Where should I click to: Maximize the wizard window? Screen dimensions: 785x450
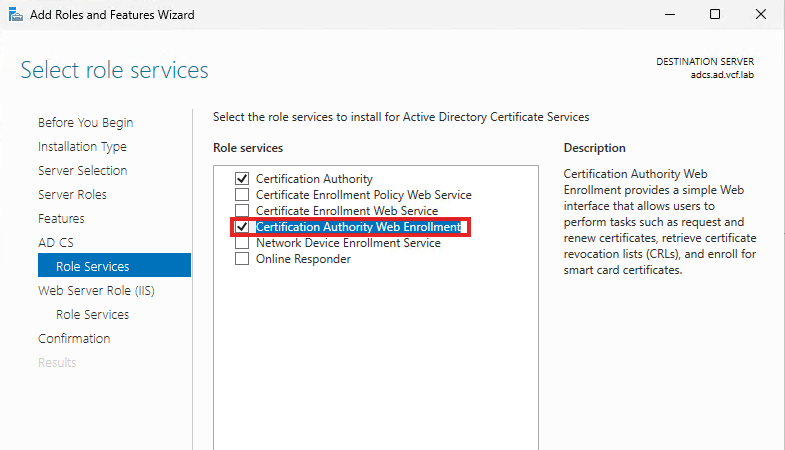(x=715, y=15)
